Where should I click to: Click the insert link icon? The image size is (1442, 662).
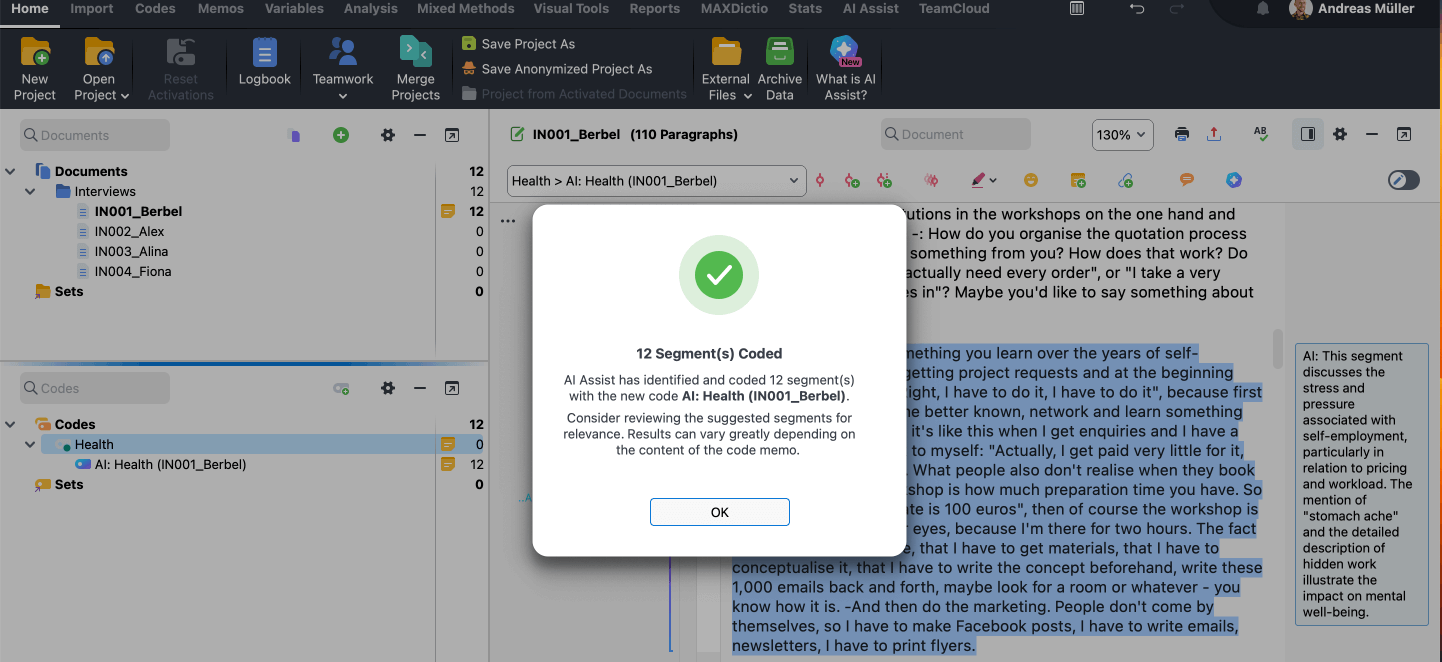[x=1125, y=181]
